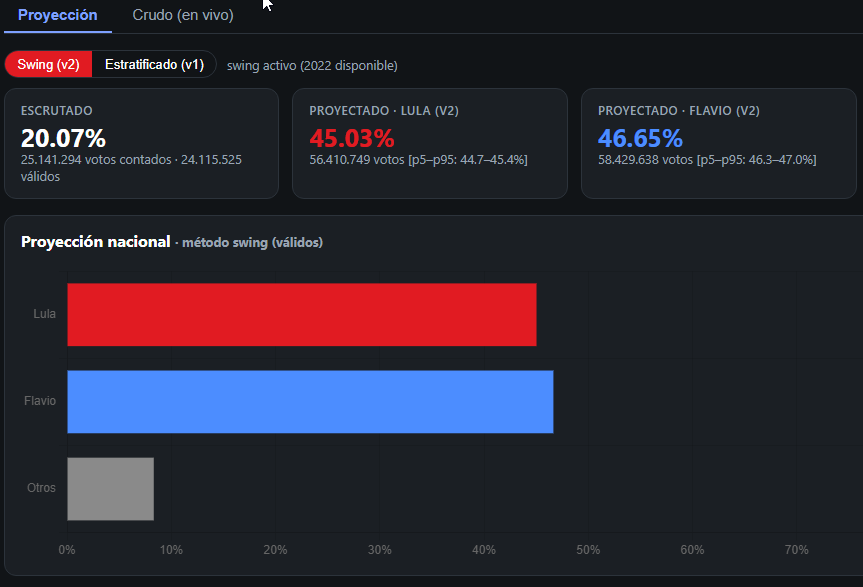Click the 'Proyección nacional' chart title

click(96, 242)
